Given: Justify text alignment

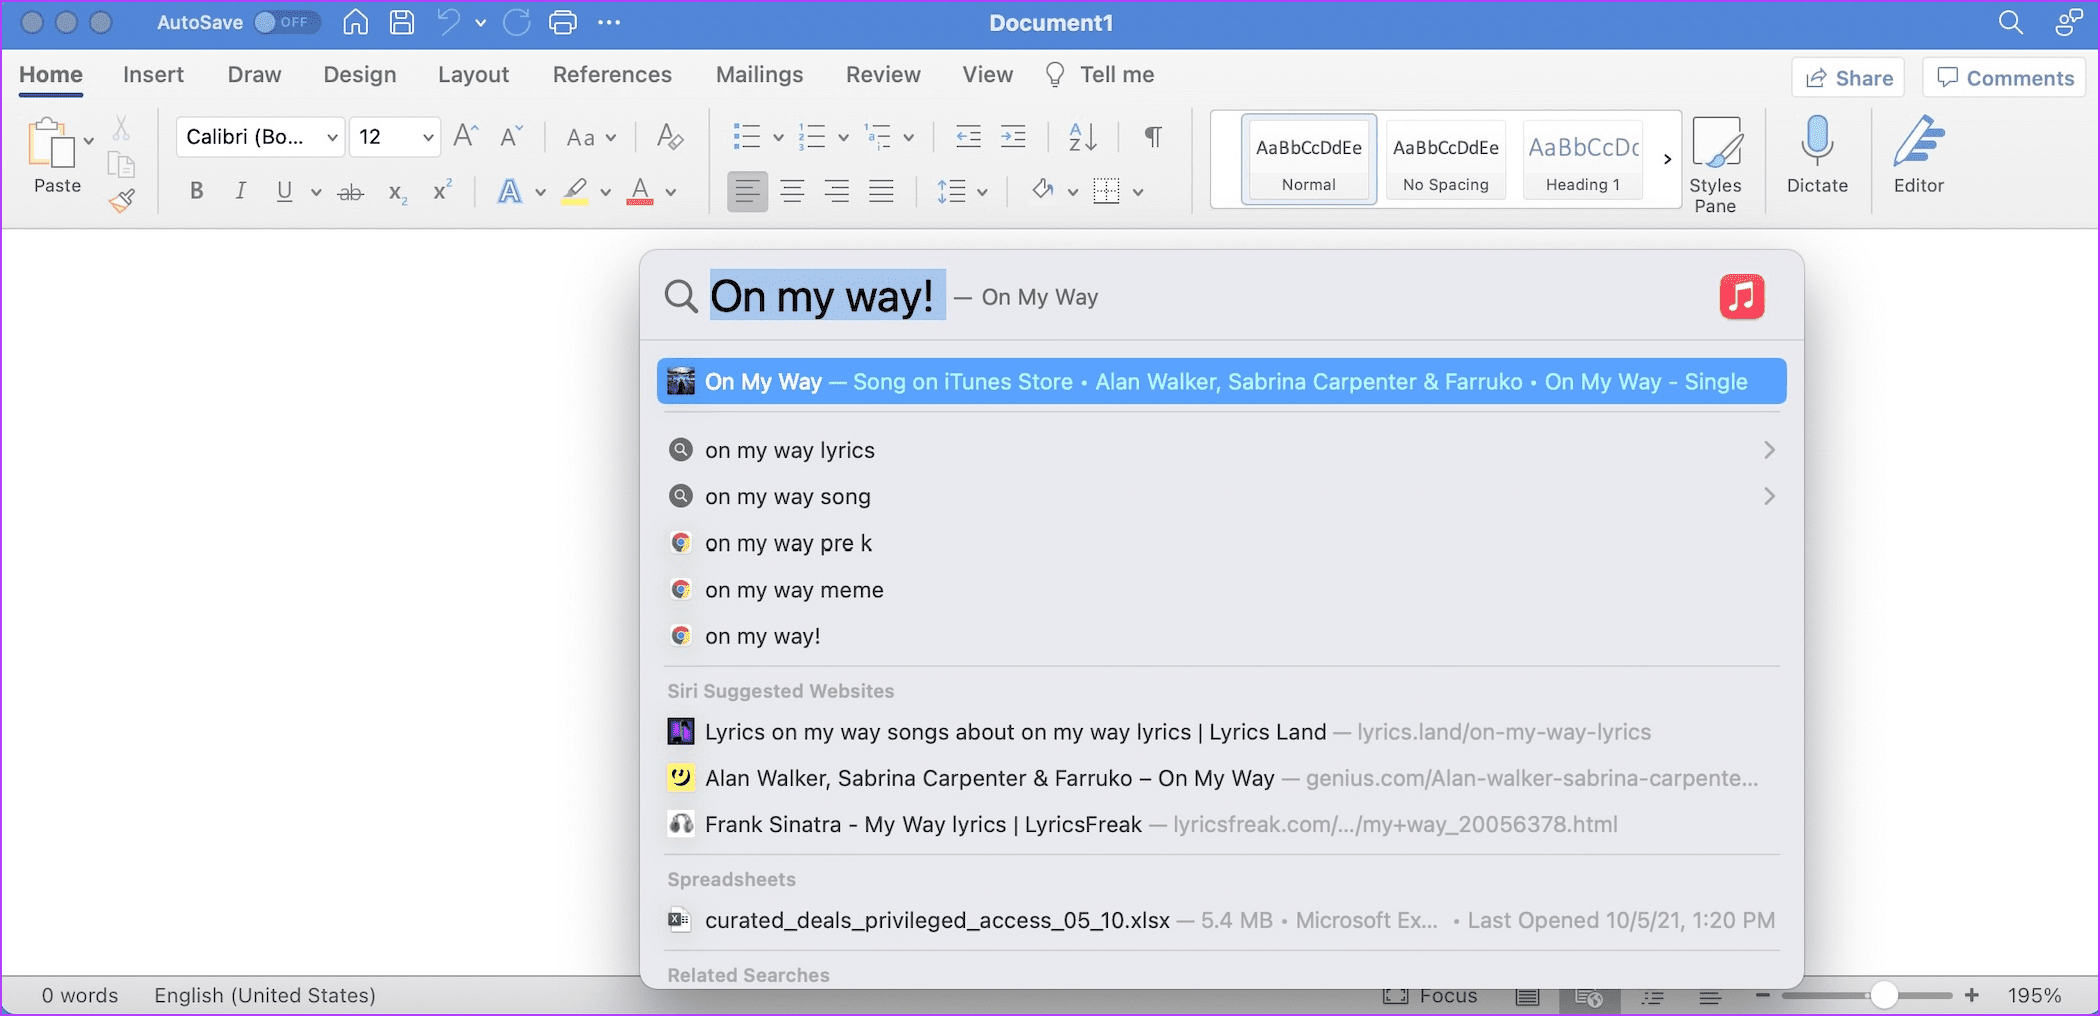Looking at the screenshot, I should click(881, 191).
